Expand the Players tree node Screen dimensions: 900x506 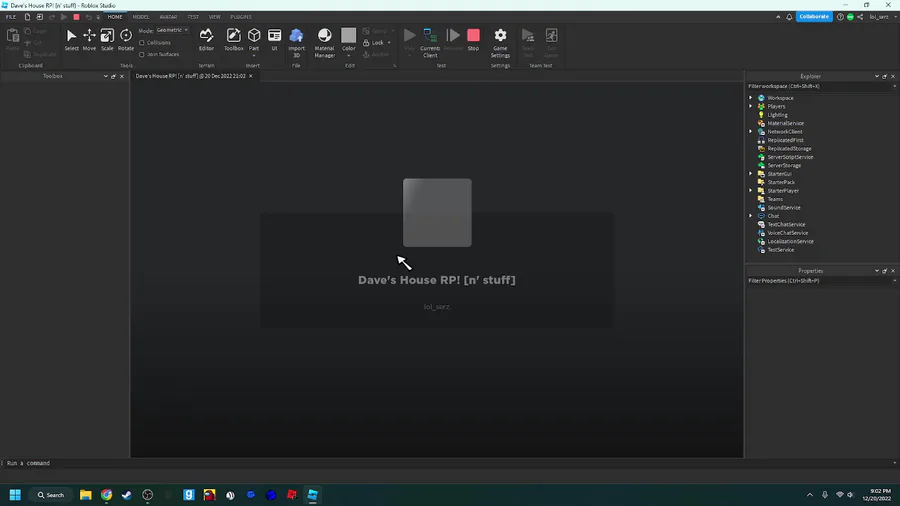point(751,106)
